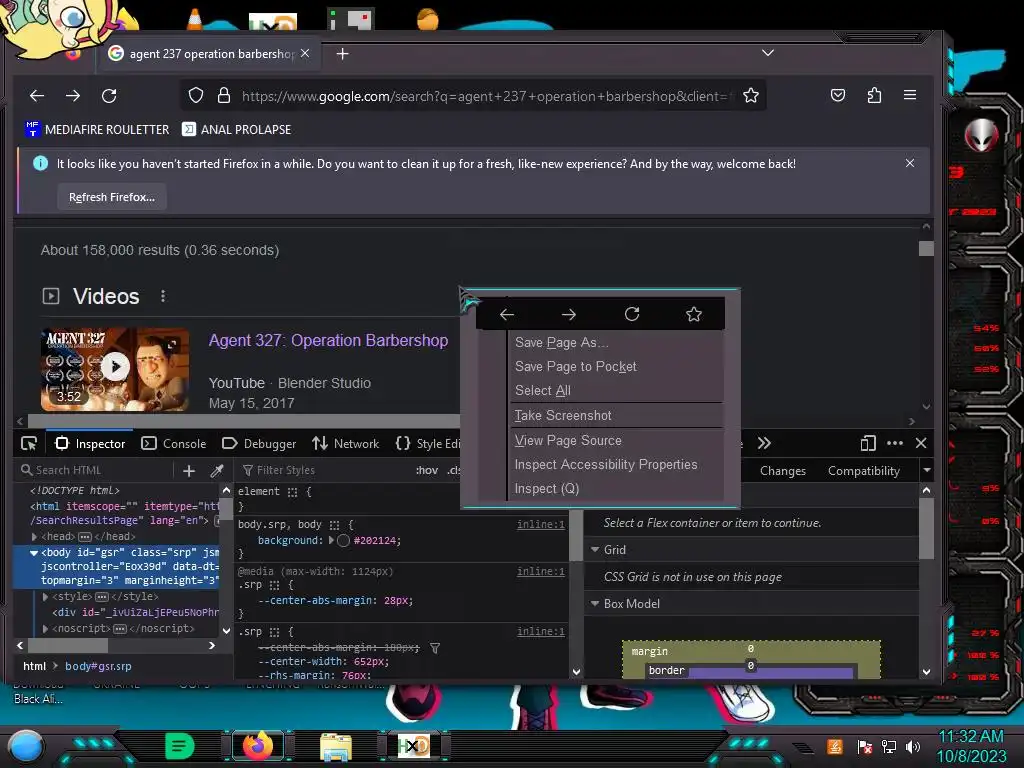Collapse the body#gsr element node
1024x768 pixels.
click(33, 553)
